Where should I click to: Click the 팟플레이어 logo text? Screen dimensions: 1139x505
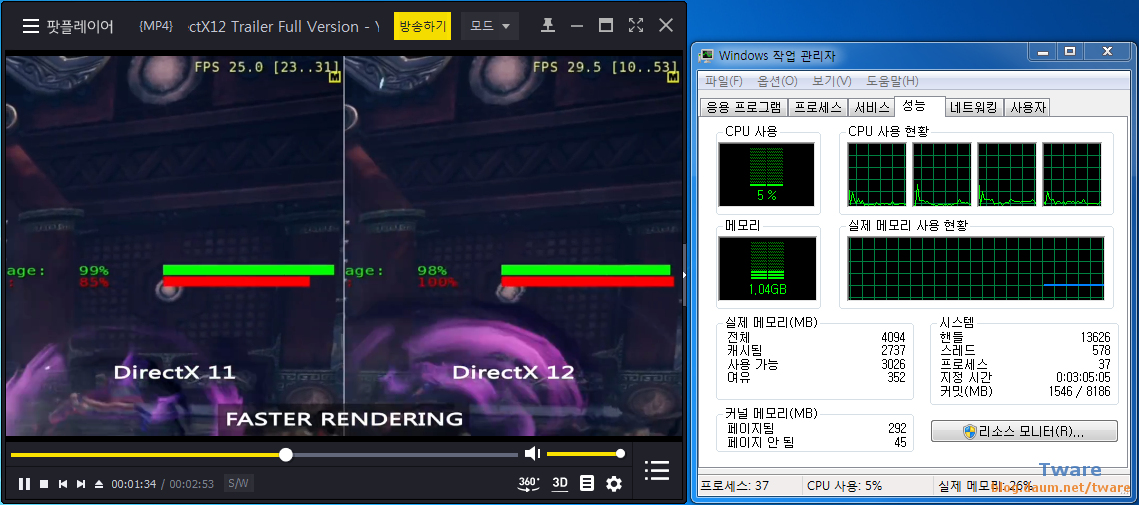[x=80, y=26]
